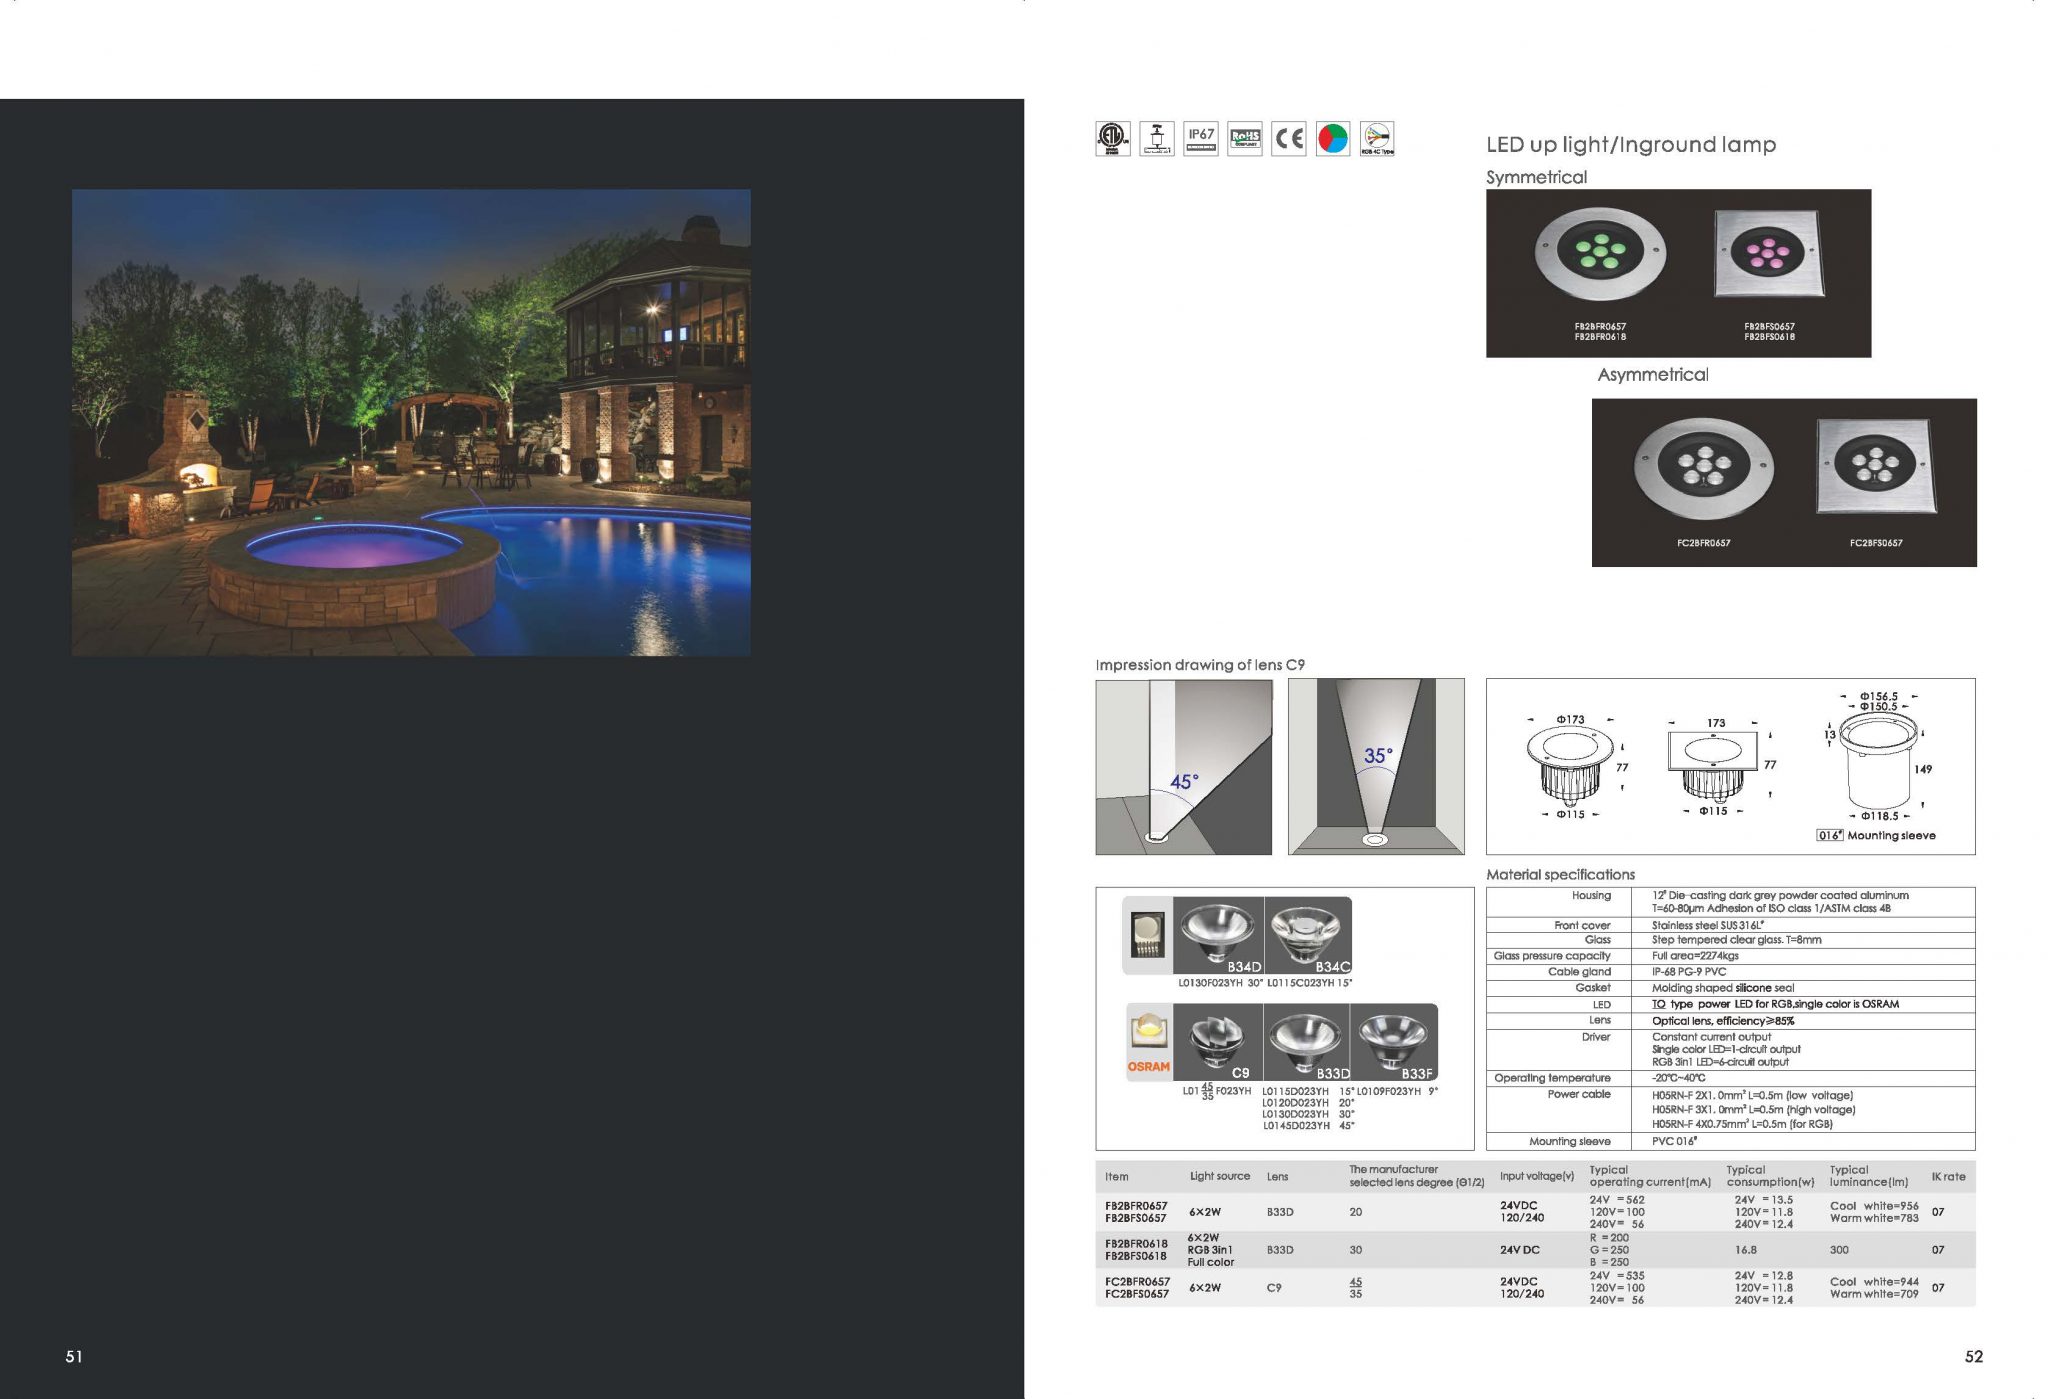Click the CE mark icon
The width and height of the screenshot is (2048, 1399).
click(x=1289, y=138)
